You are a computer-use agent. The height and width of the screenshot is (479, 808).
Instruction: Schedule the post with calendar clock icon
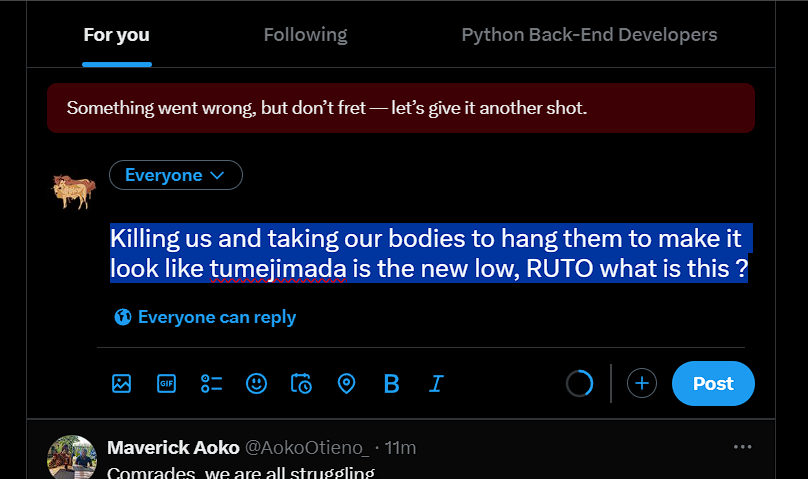(301, 384)
